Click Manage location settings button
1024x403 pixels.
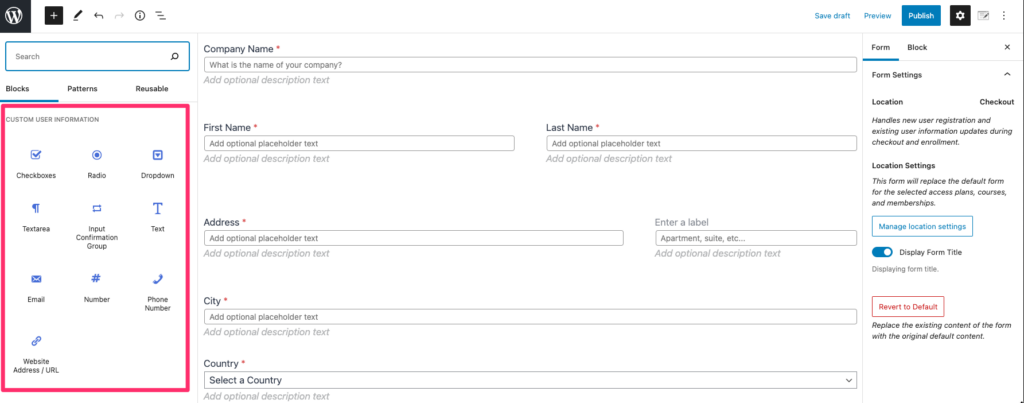click(x=922, y=226)
